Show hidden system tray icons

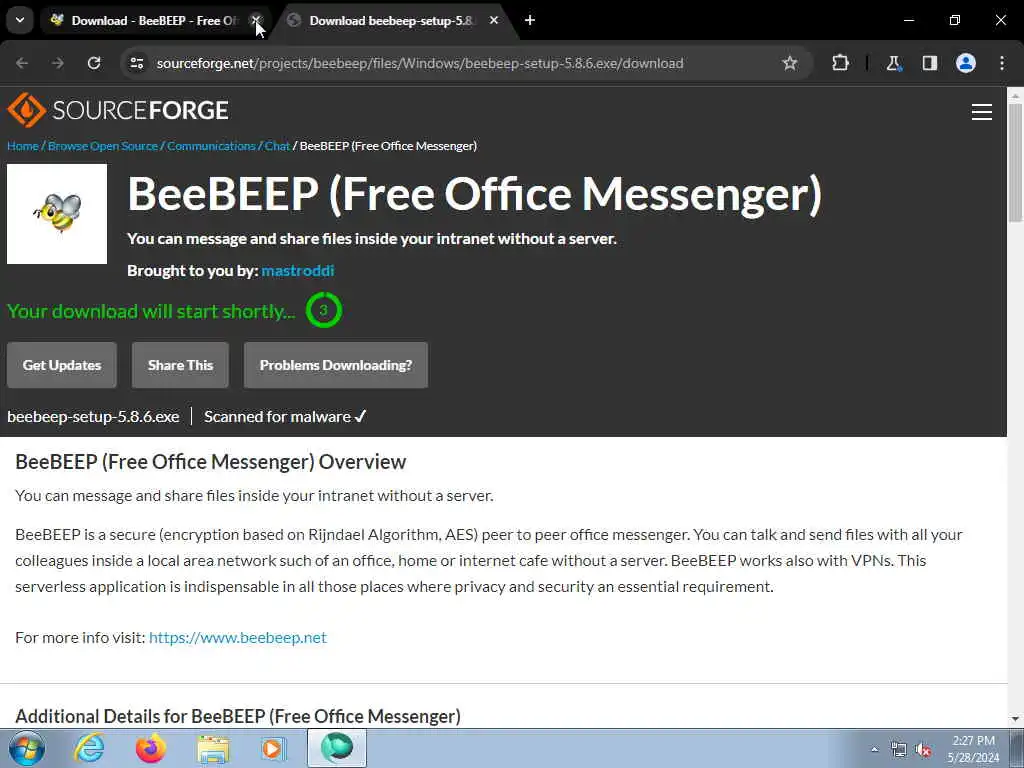coord(874,749)
